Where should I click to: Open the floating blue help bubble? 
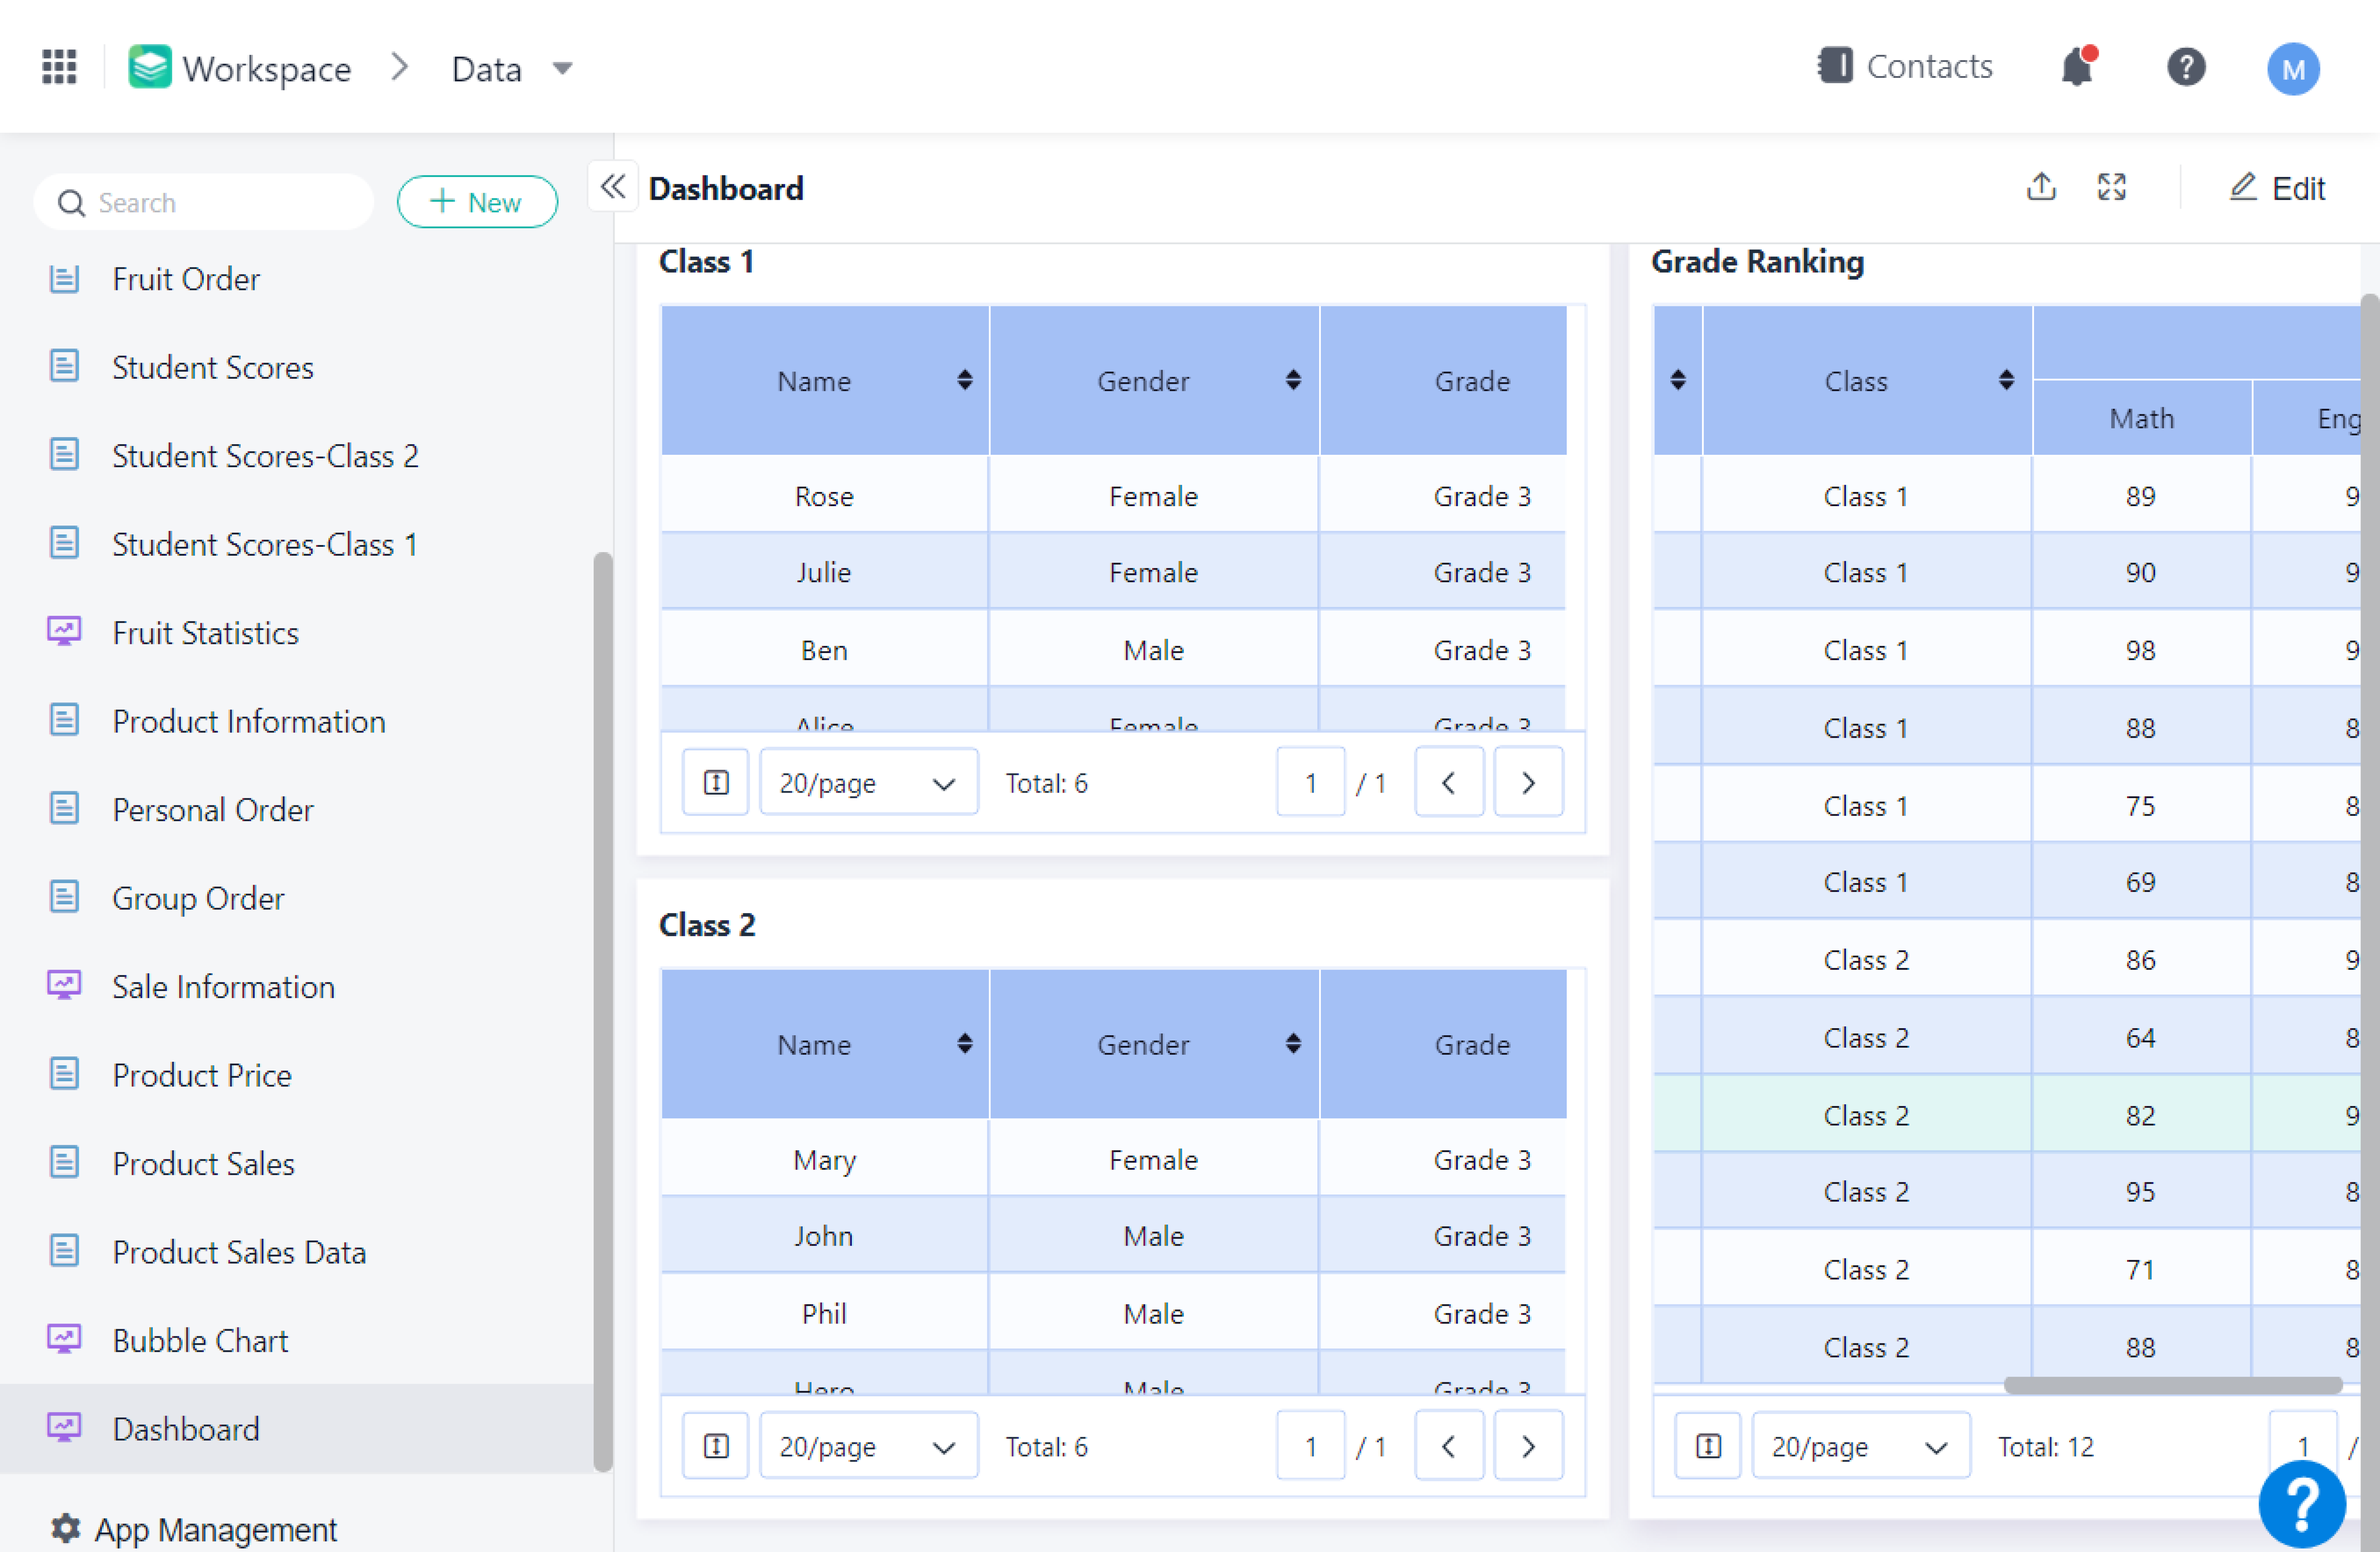pyautogui.click(x=2302, y=1504)
